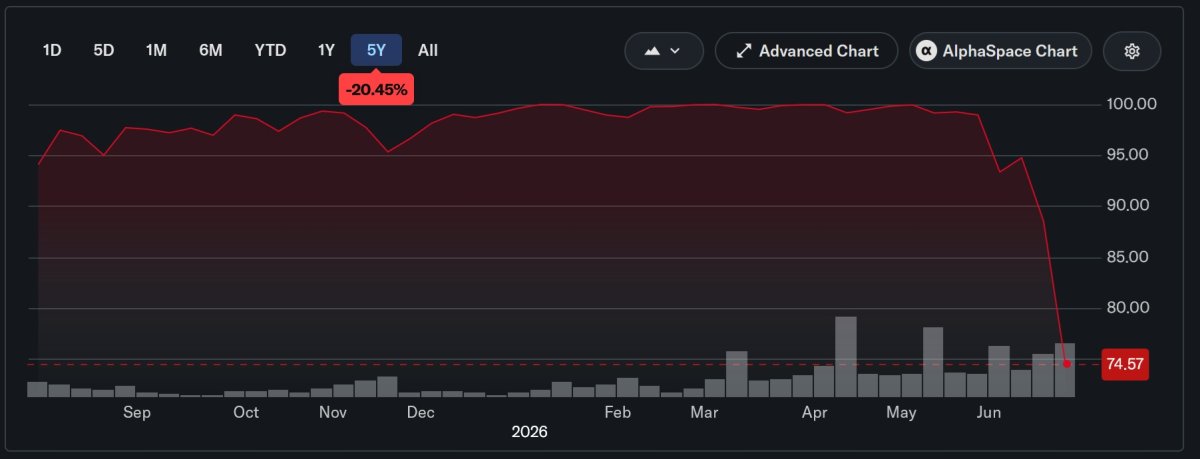Click the active 5Y range tab
The width and height of the screenshot is (1200, 459).
pos(377,50)
